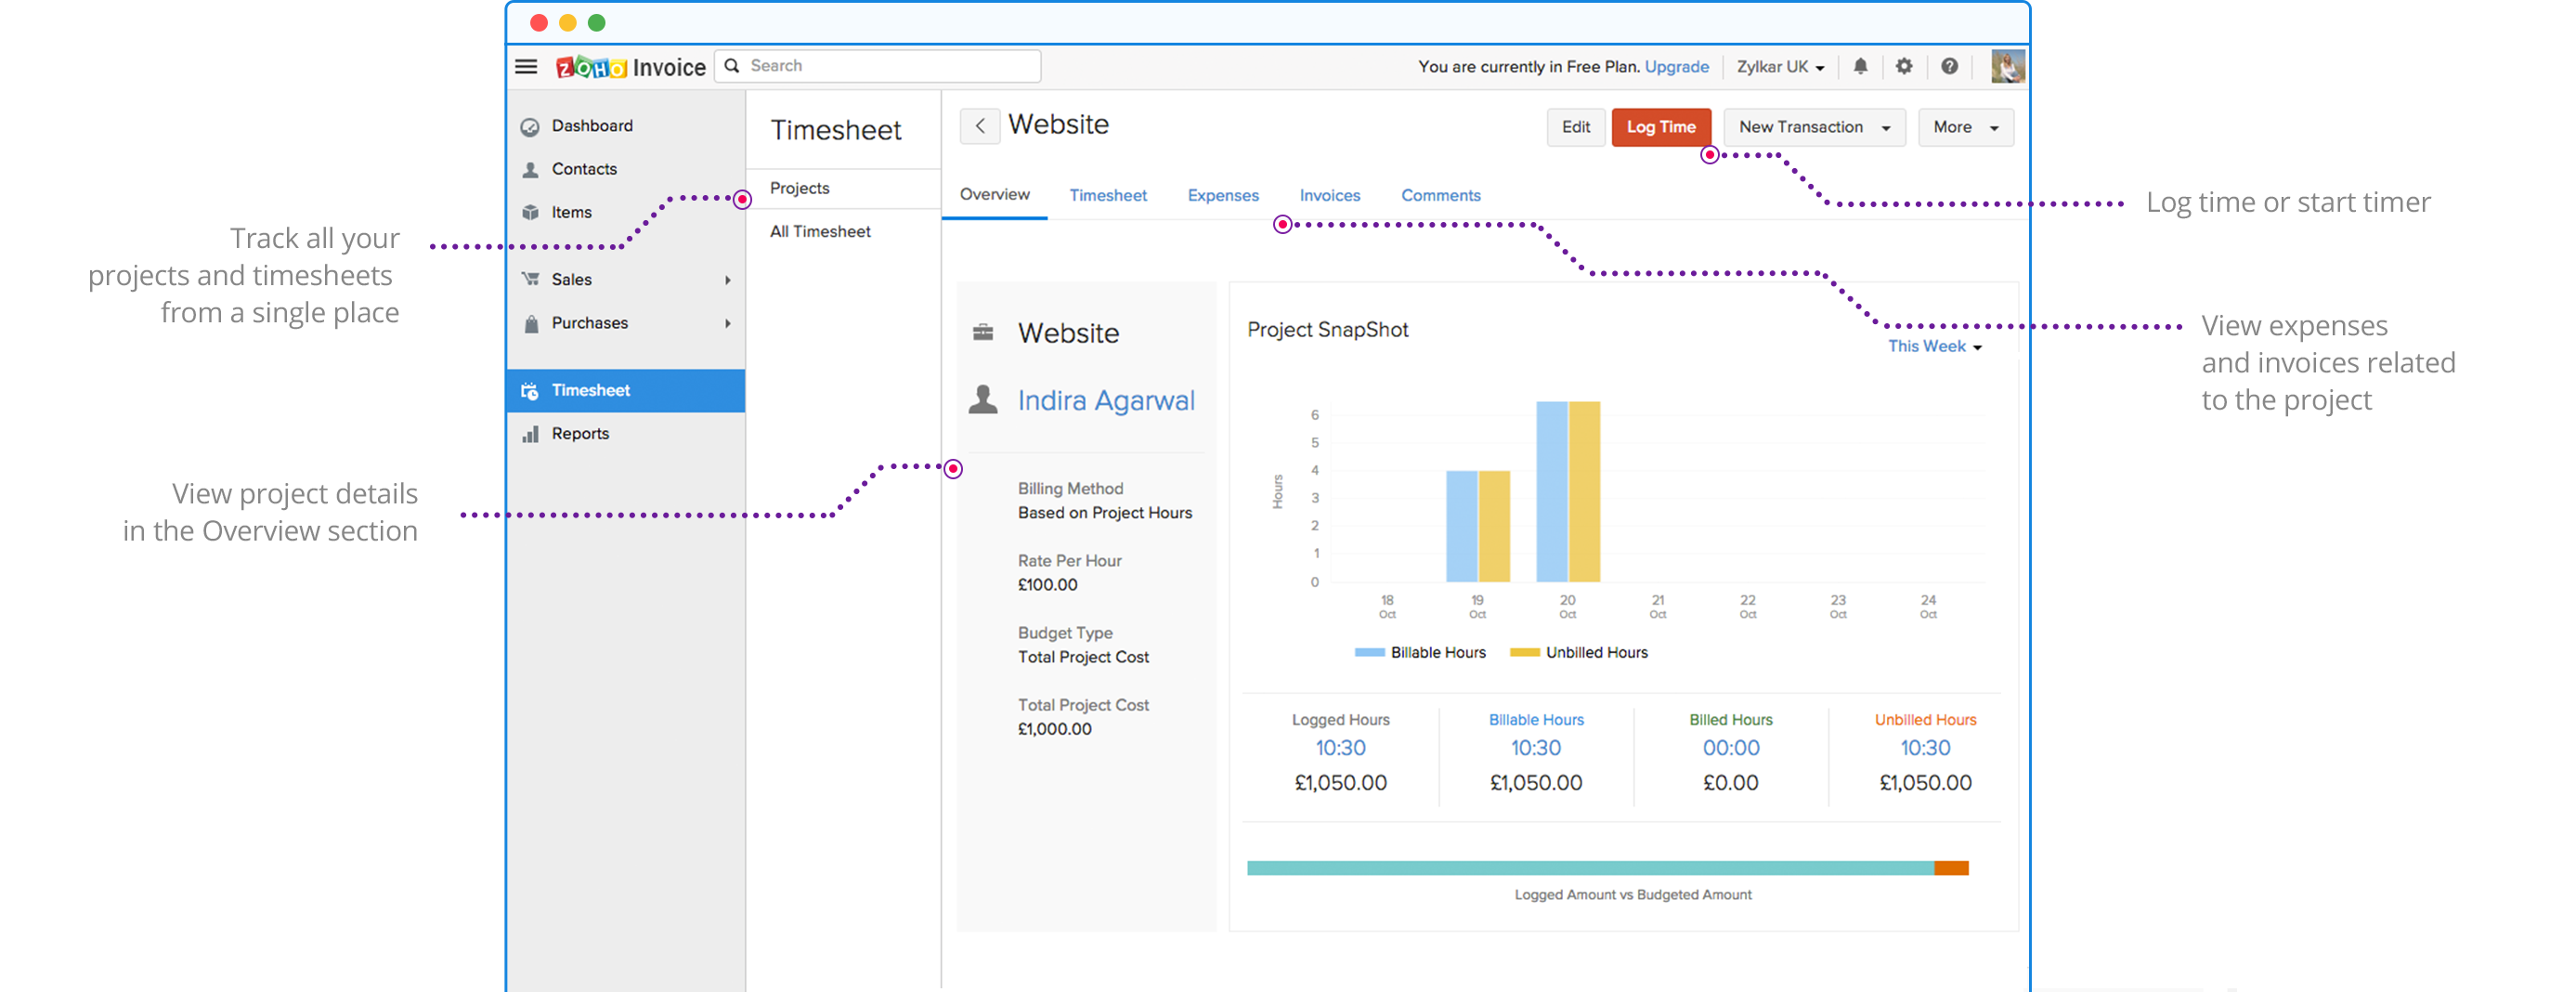Image resolution: width=2576 pixels, height=992 pixels.
Task: Switch to the Expenses tab
Action: click(x=1222, y=196)
